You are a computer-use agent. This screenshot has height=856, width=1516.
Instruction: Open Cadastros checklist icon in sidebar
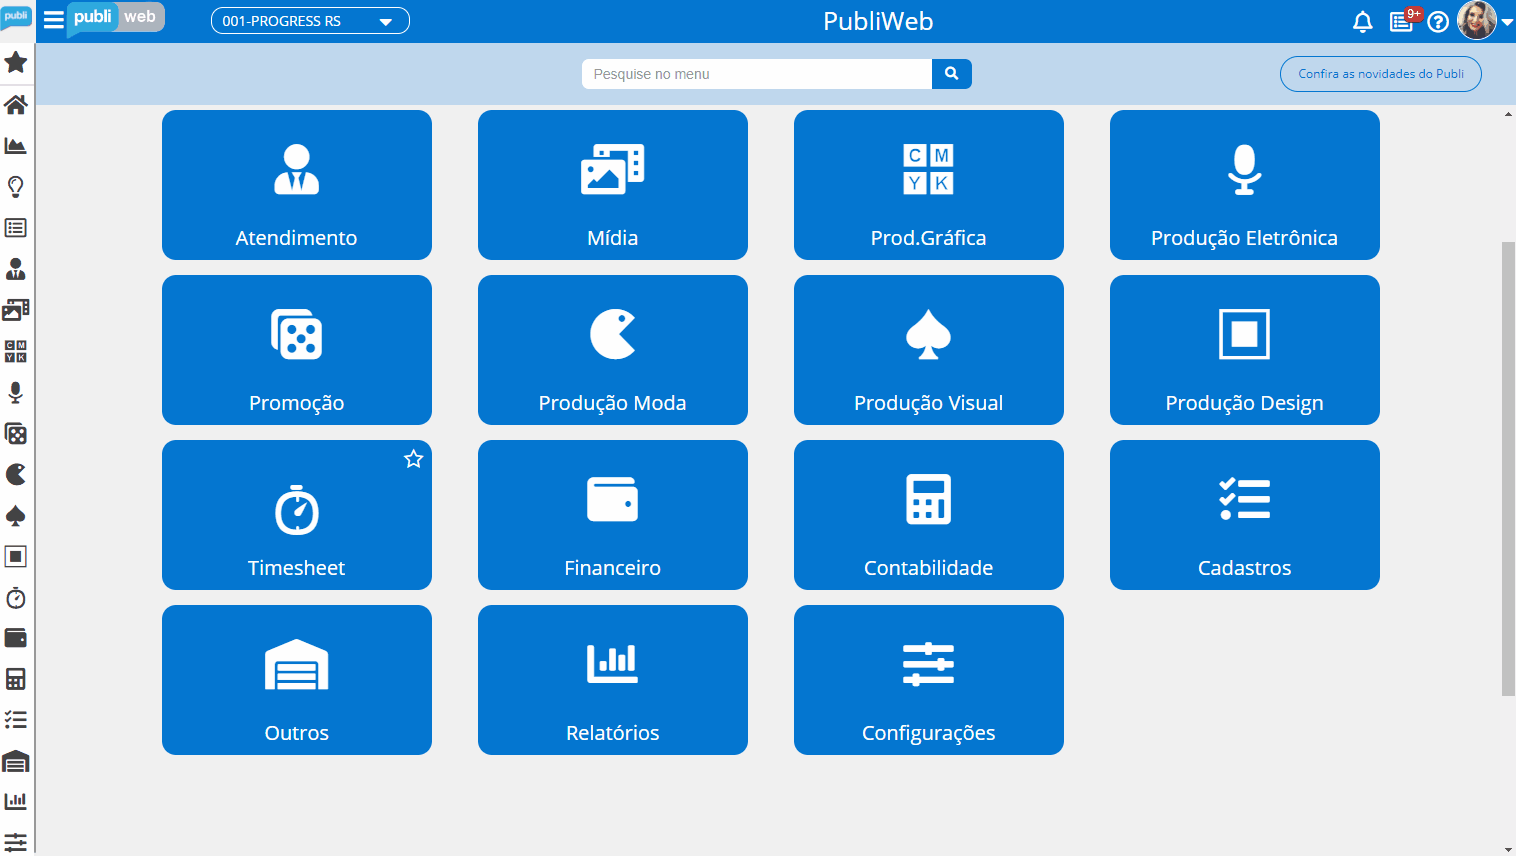[x=16, y=720]
